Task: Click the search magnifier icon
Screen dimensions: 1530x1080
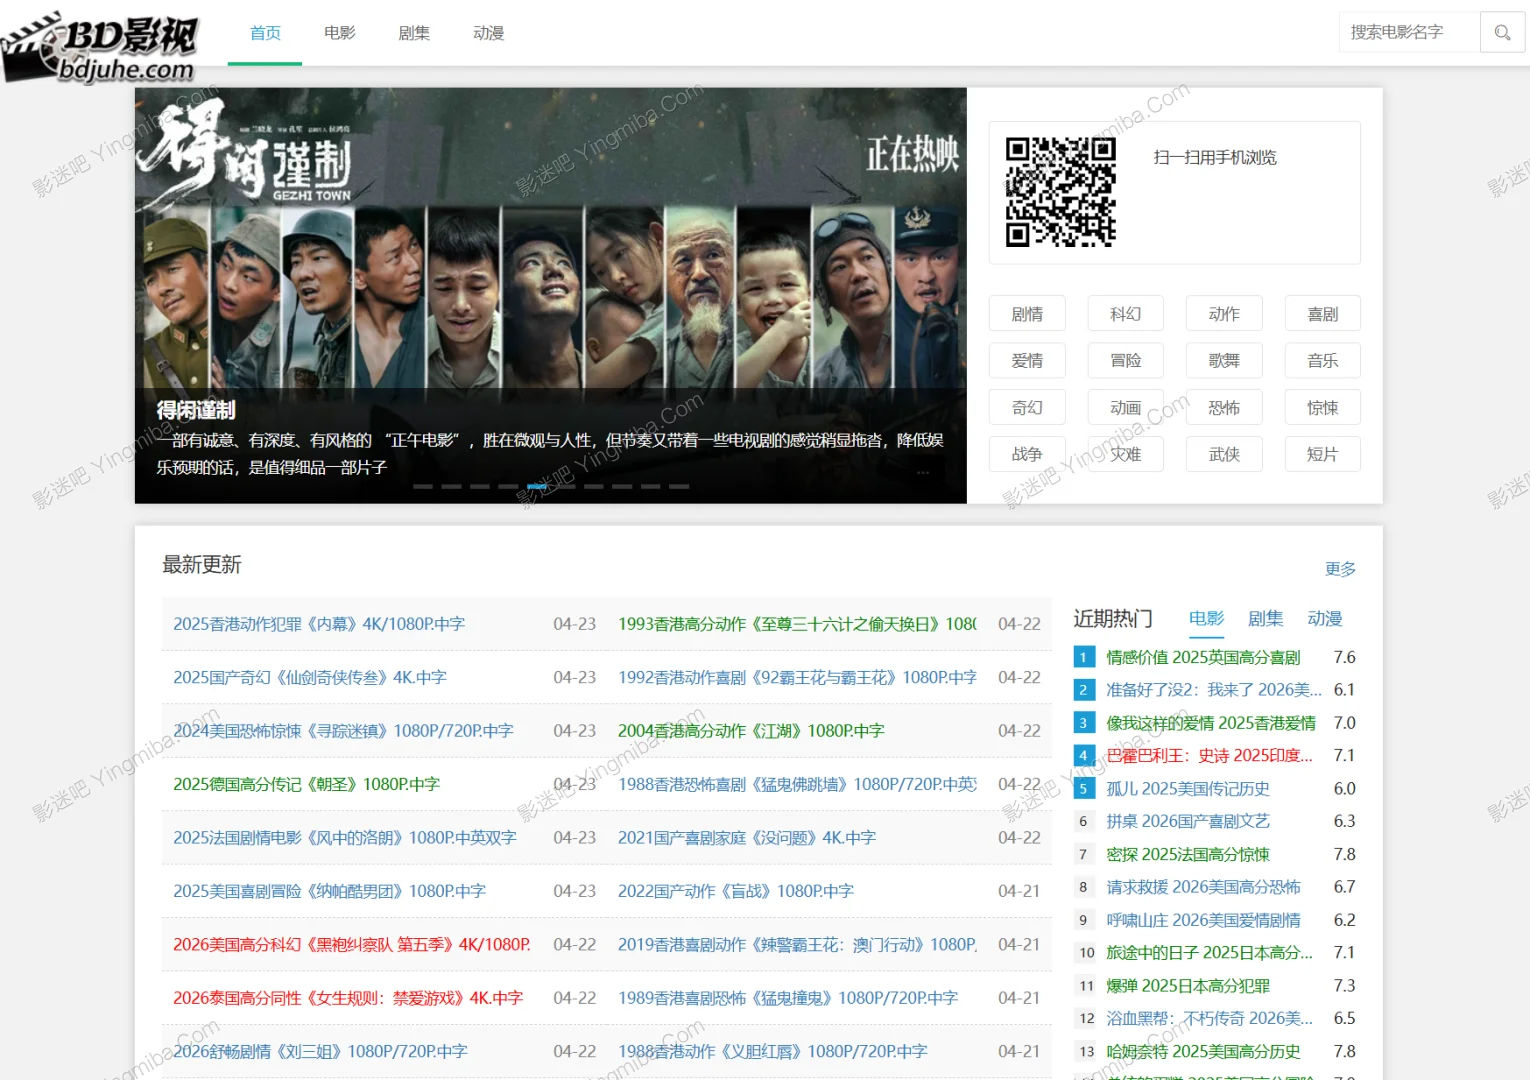Action: 1502,32
